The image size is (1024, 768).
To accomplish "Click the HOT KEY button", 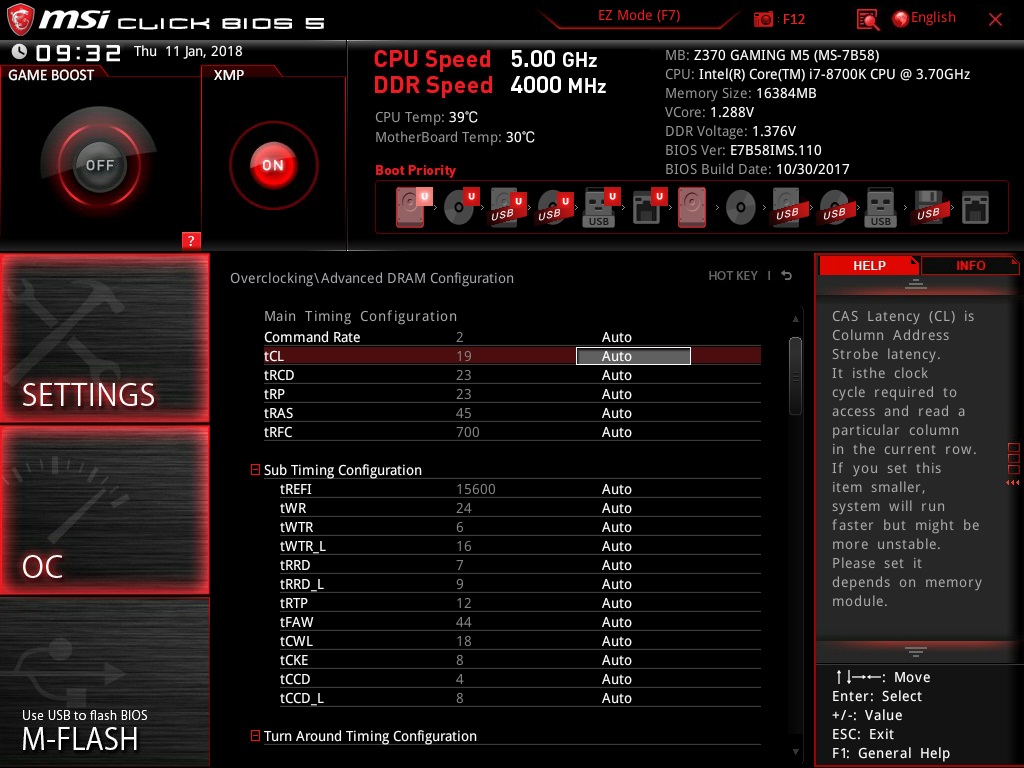I will [x=733, y=276].
